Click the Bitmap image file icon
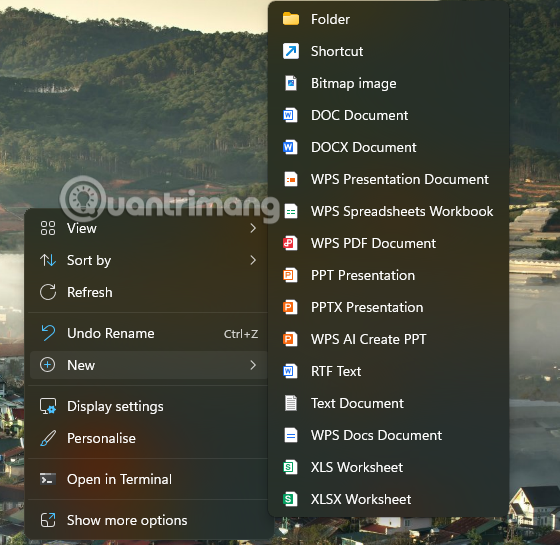Image resolution: width=560 pixels, height=545 pixels. pos(291,83)
